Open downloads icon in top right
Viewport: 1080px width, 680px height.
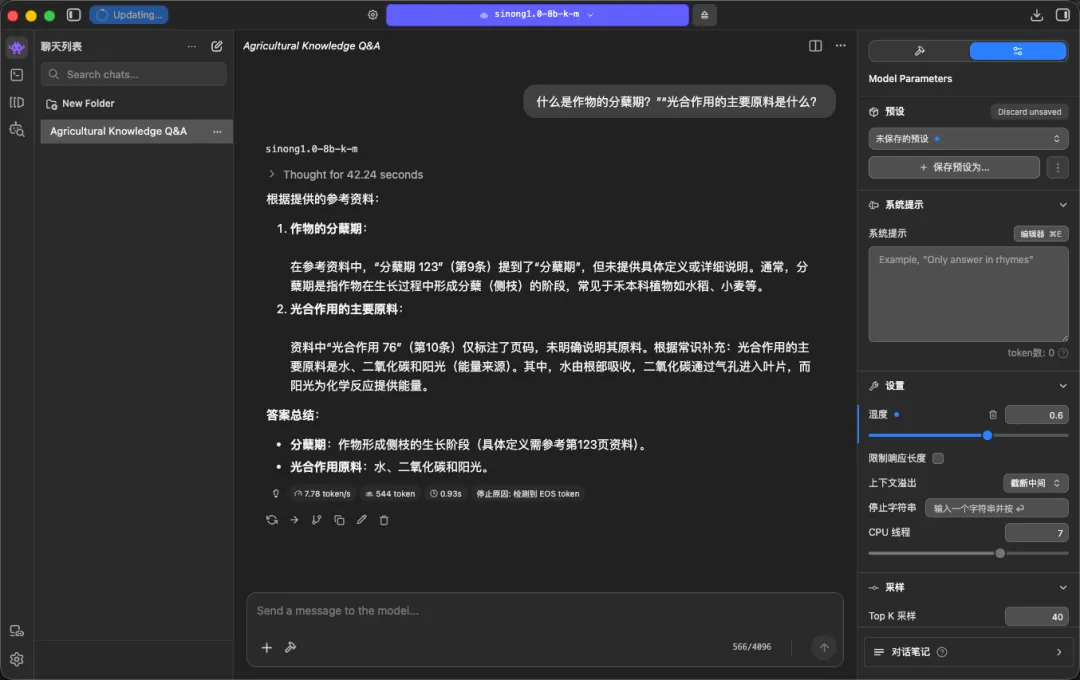(1037, 14)
